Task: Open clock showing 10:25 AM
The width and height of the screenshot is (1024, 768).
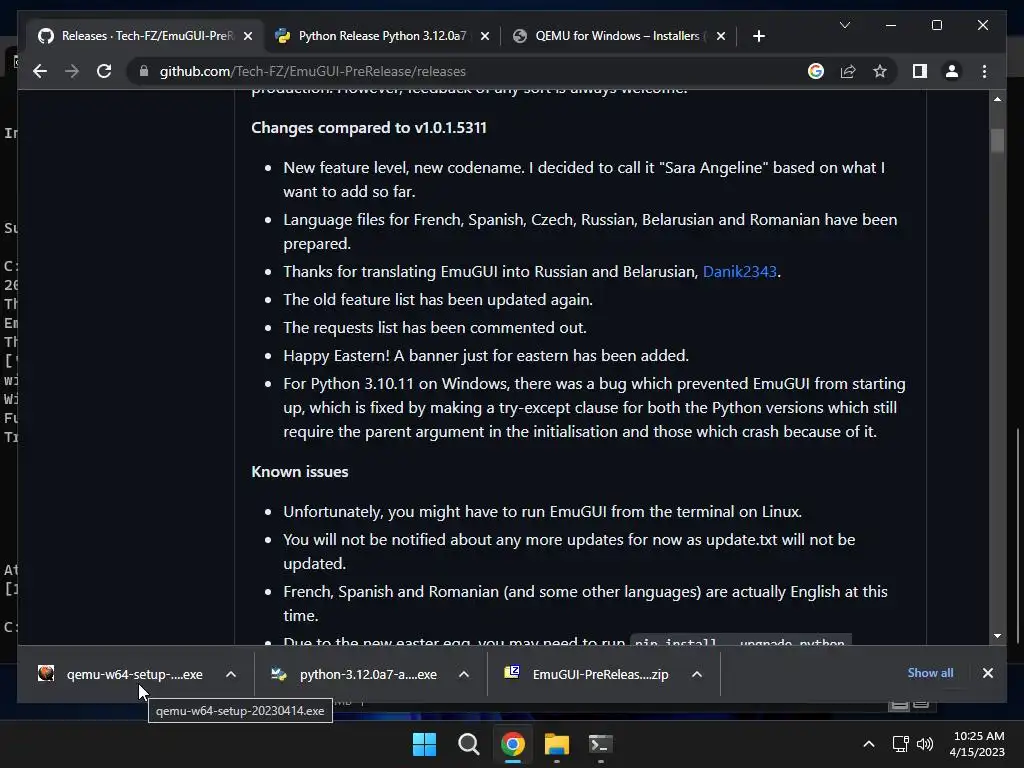Action: point(977,744)
